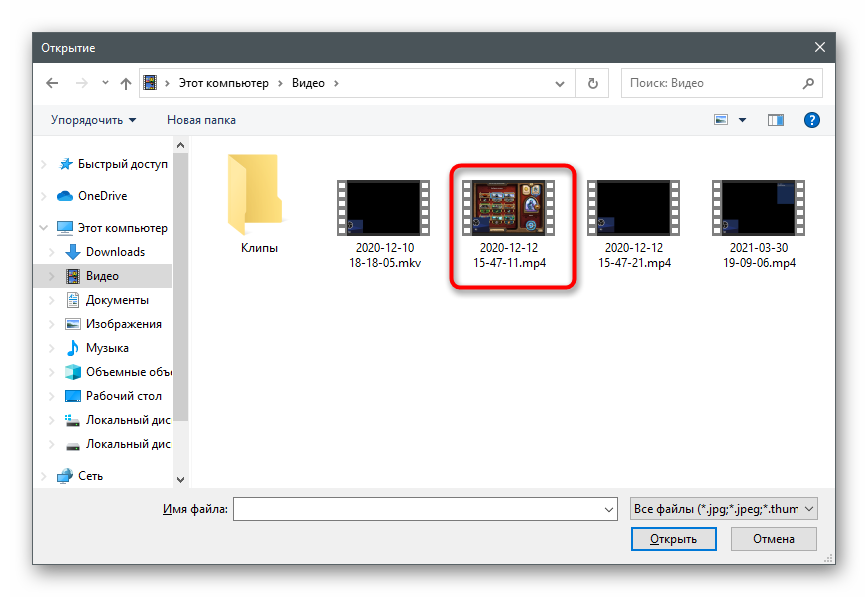Click the Up one level arrow
This screenshot has height=597, width=868.
tap(126, 83)
